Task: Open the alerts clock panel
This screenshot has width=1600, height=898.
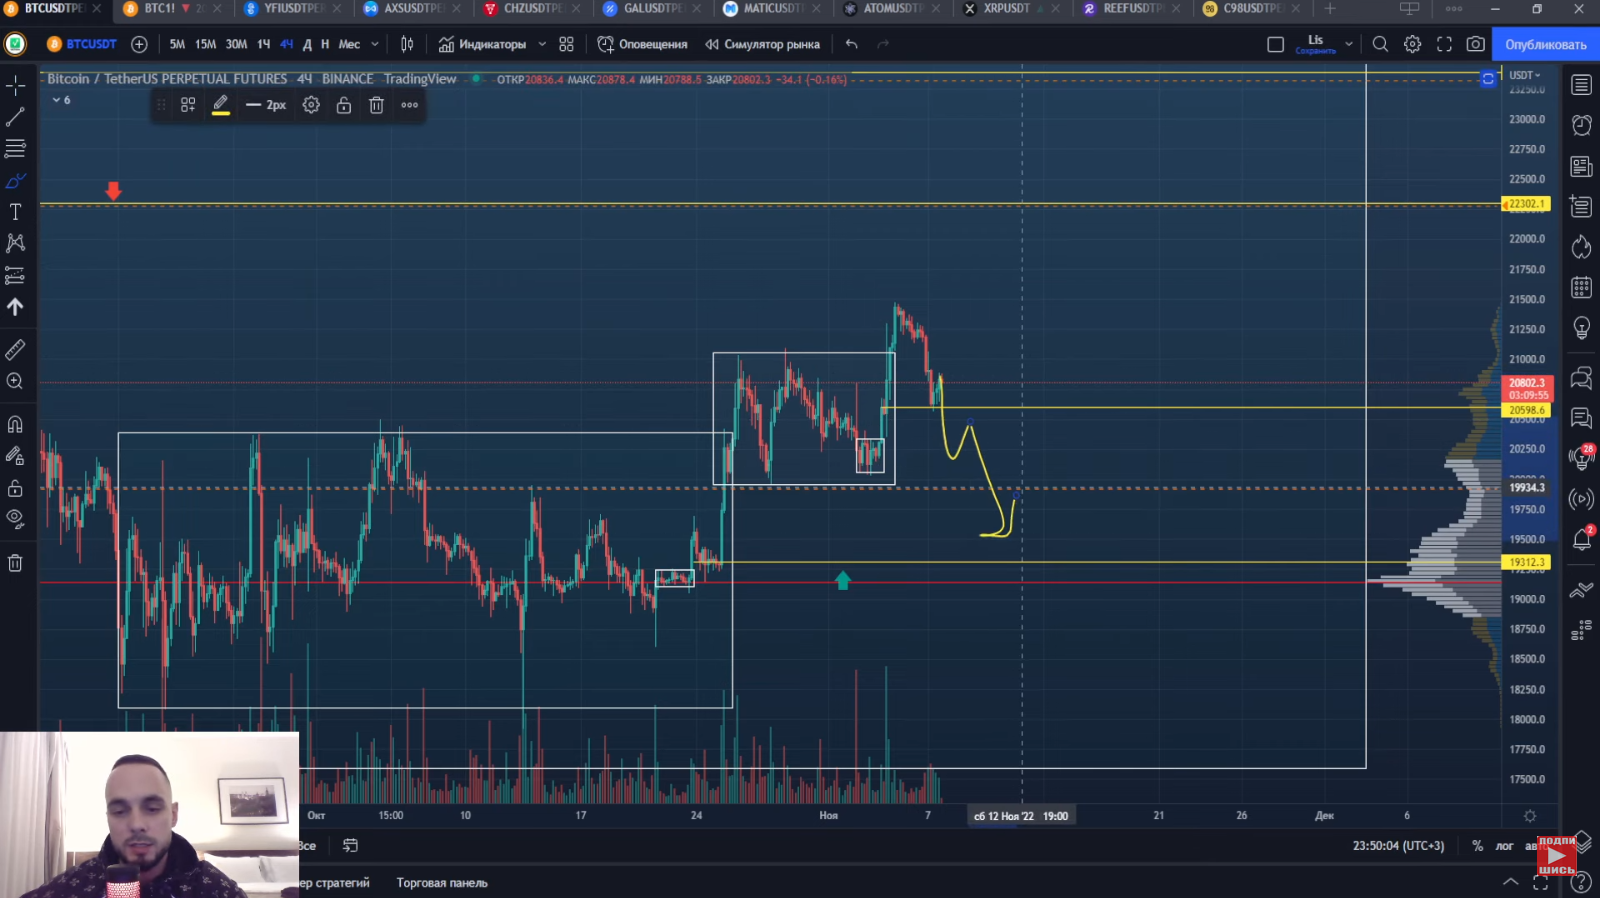Action: 1581,125
